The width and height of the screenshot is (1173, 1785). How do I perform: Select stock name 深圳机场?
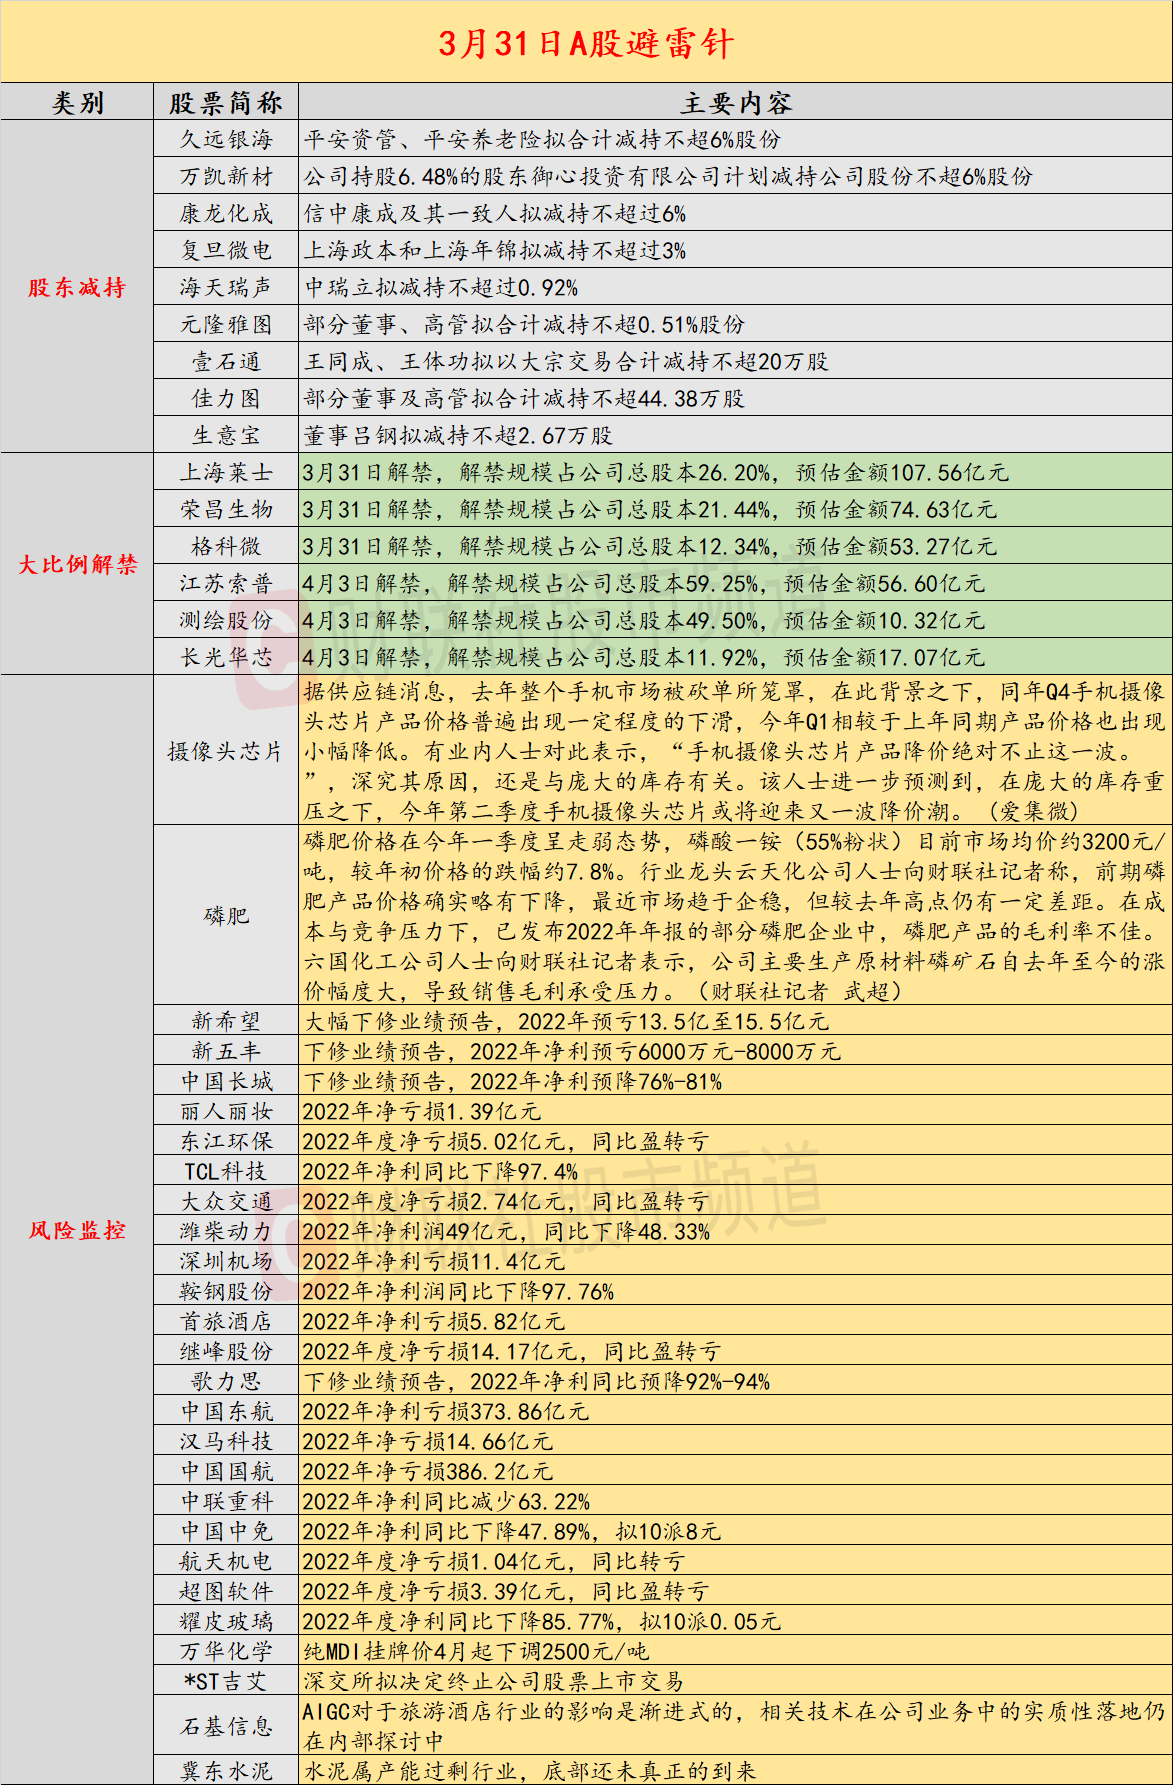point(226,1262)
